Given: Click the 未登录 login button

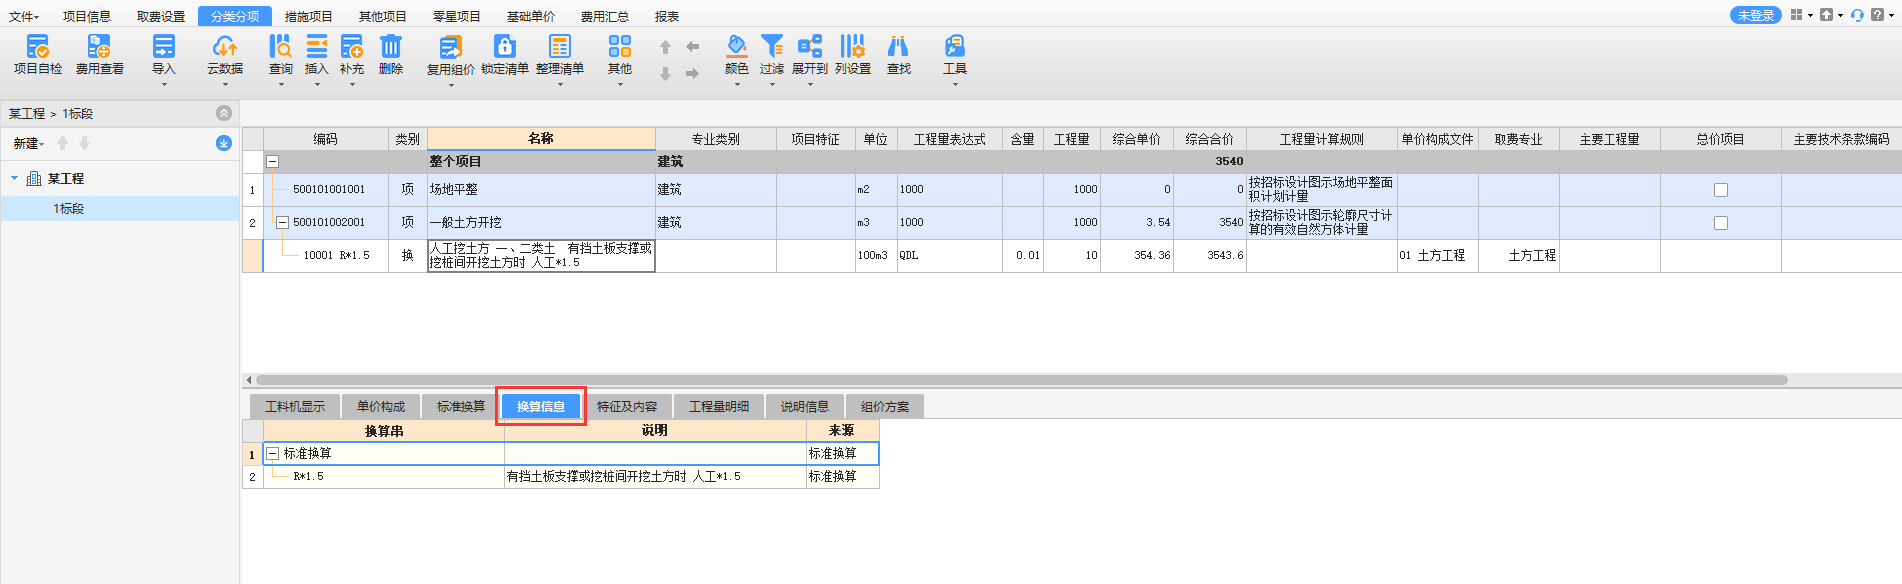Looking at the screenshot, I should click(1755, 16).
